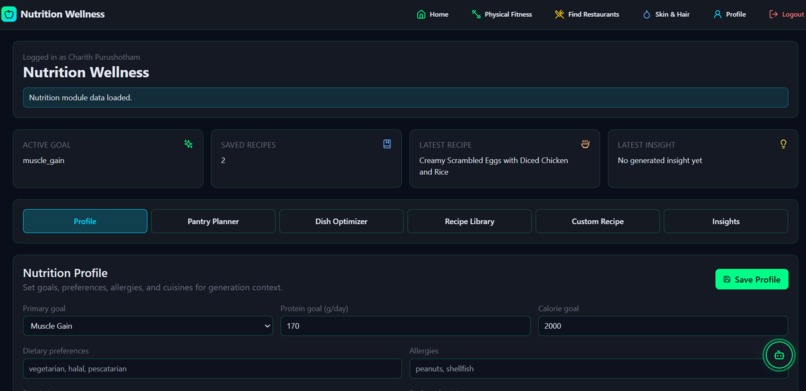Click the green apple app logo icon
Screen dimensions: 806x391
[x=9, y=14]
